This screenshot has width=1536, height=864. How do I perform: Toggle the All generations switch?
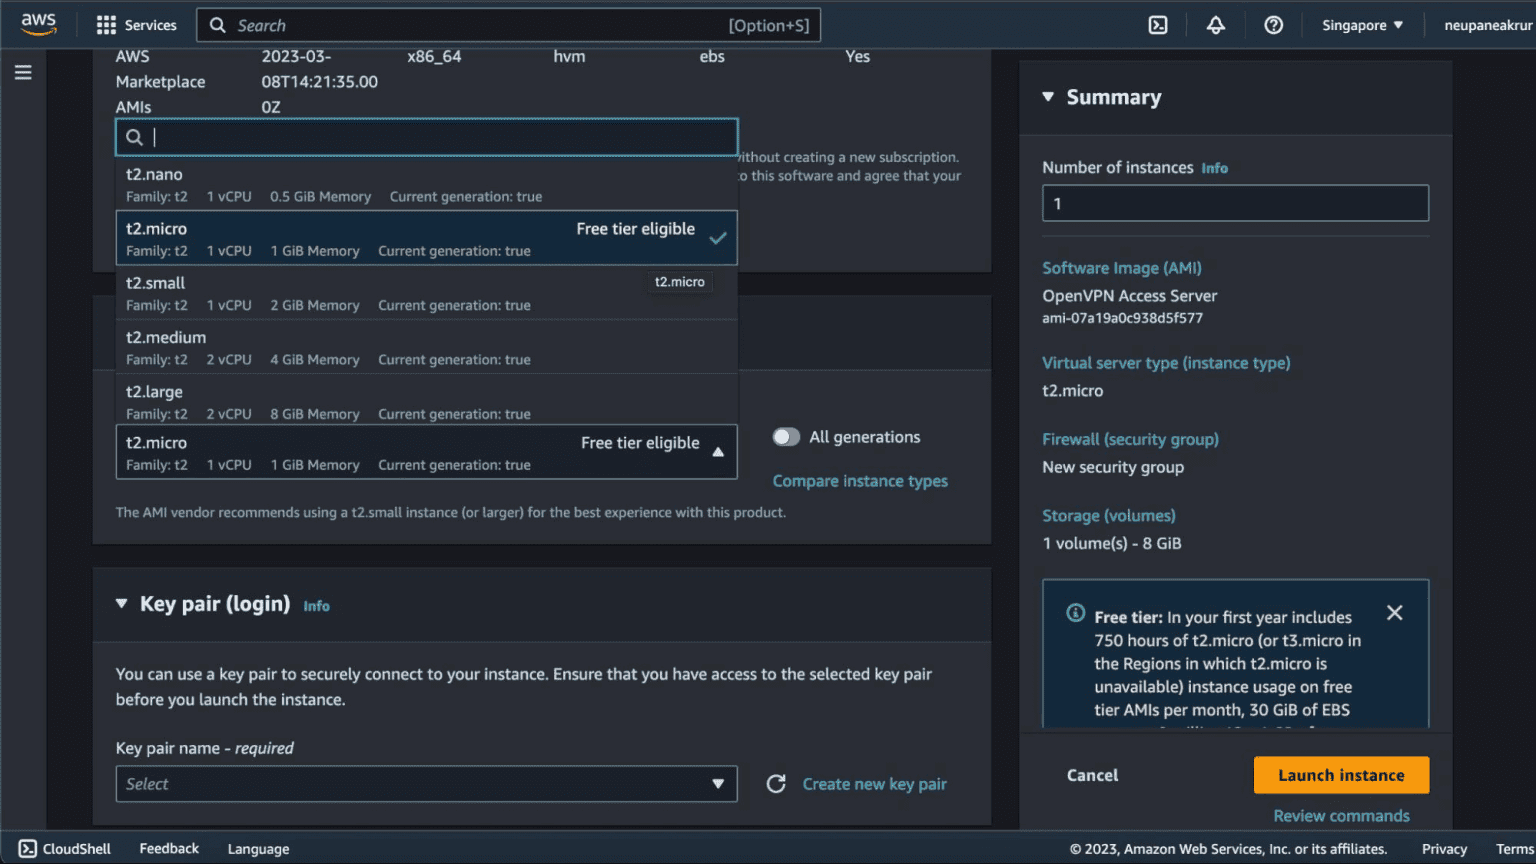point(786,437)
